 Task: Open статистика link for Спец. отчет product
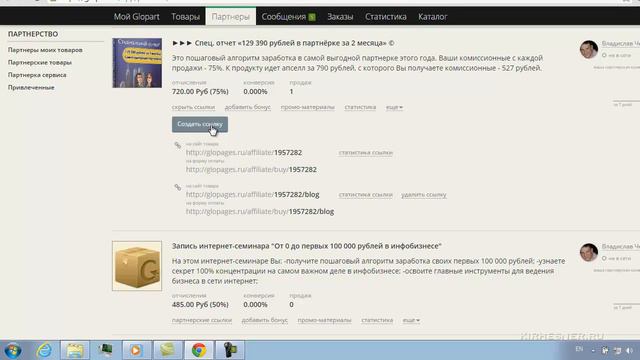[360, 107]
